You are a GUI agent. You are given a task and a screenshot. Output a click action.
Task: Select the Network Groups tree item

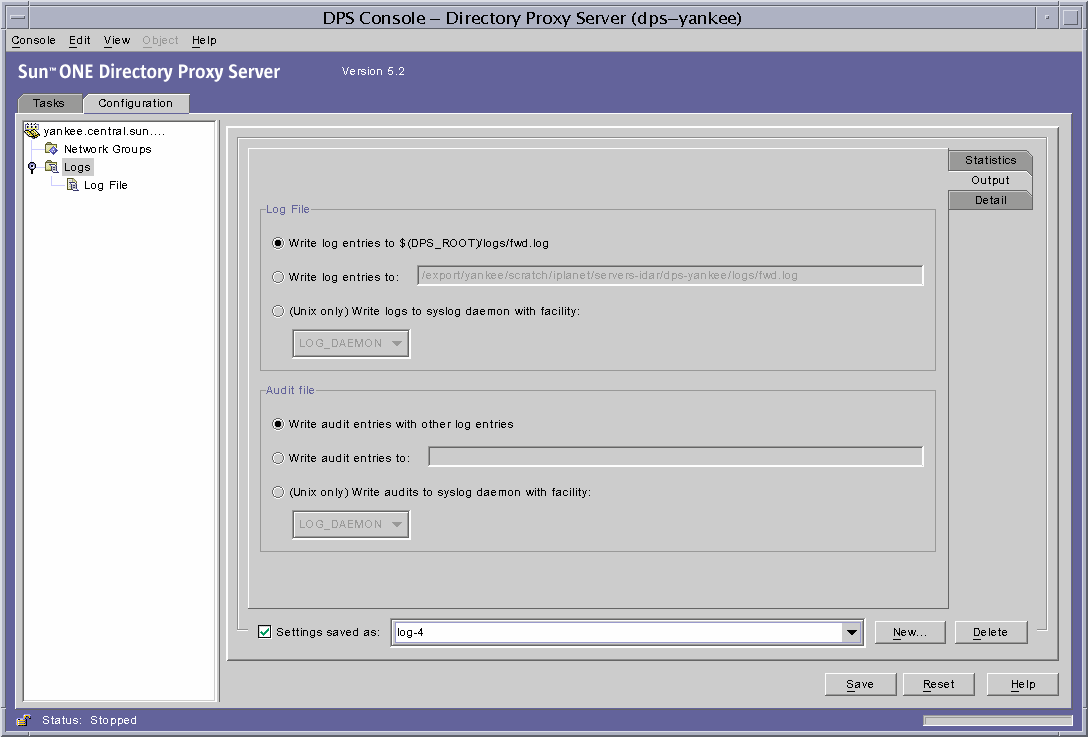[x=108, y=149]
